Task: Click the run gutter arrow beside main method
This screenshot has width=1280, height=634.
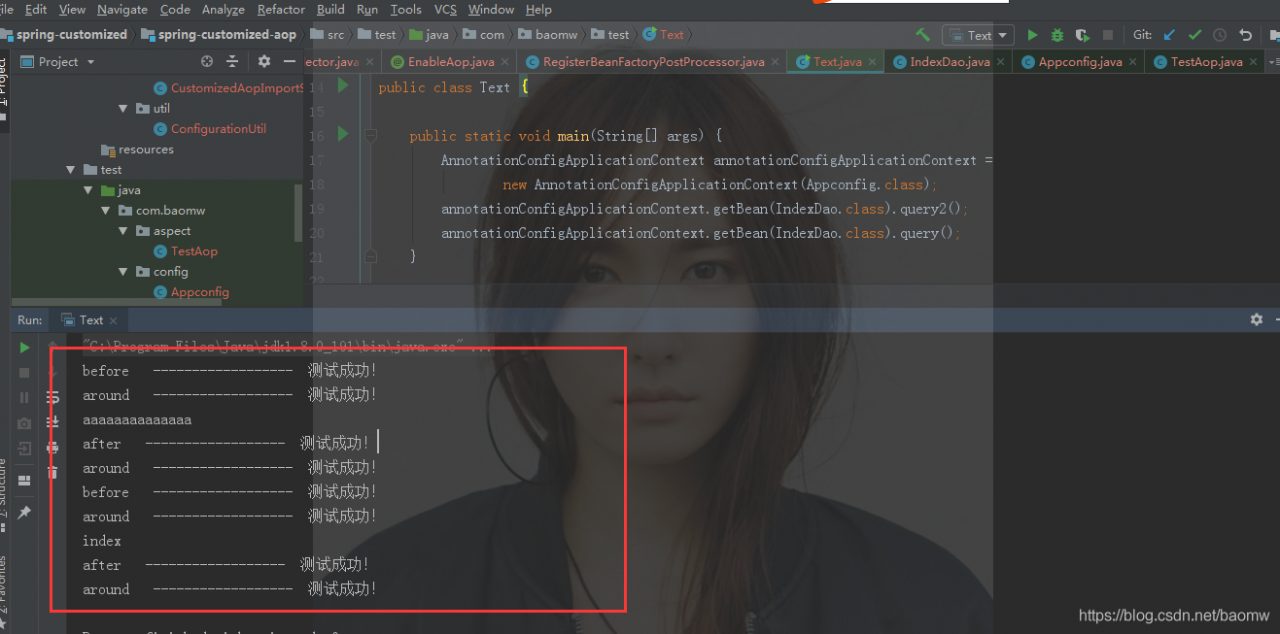Action: tap(343, 134)
